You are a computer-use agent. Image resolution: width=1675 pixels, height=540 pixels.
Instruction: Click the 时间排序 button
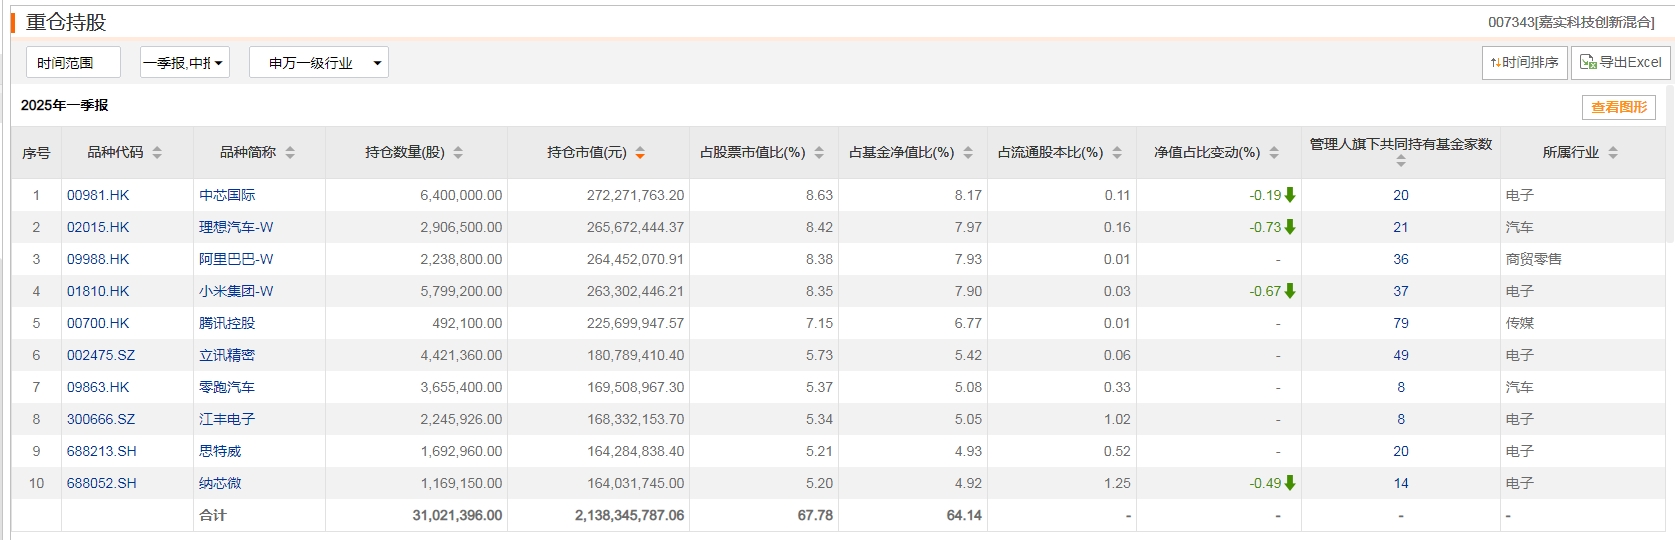(x=1524, y=62)
